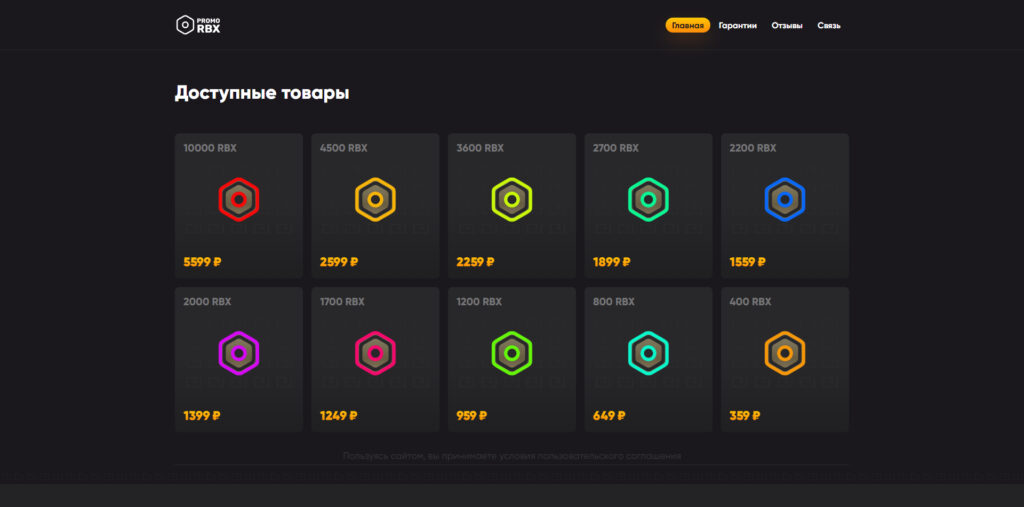Click the Promo RBX logo
This screenshot has height=507, width=1024.
click(x=198, y=25)
